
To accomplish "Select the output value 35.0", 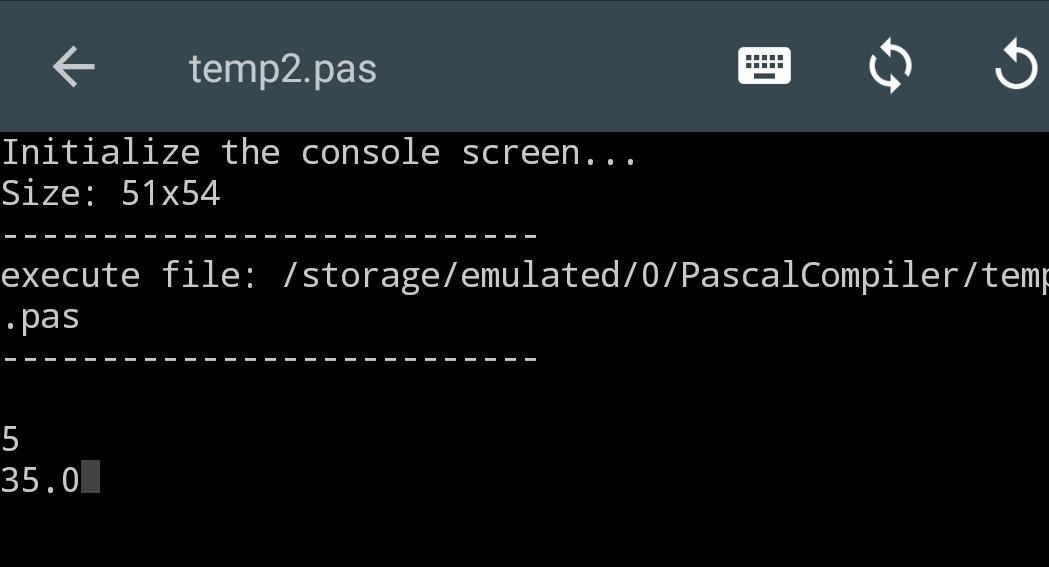I will pyautogui.click(x=40, y=481).
